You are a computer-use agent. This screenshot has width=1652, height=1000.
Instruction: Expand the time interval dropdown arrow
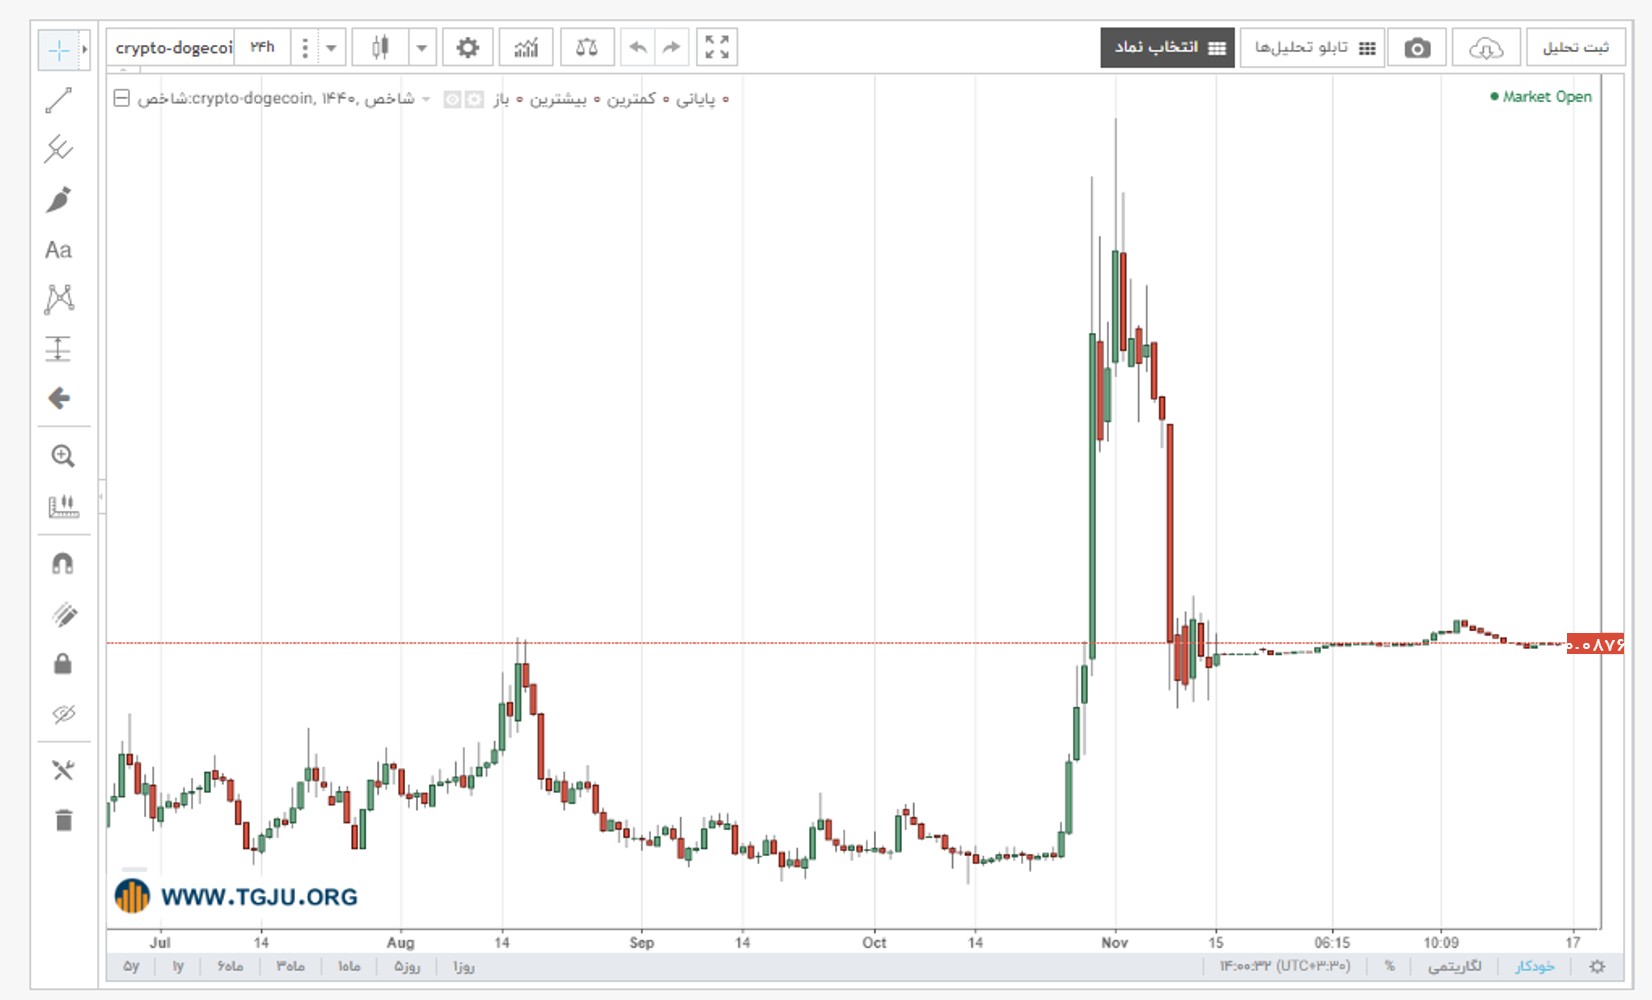(x=331, y=47)
